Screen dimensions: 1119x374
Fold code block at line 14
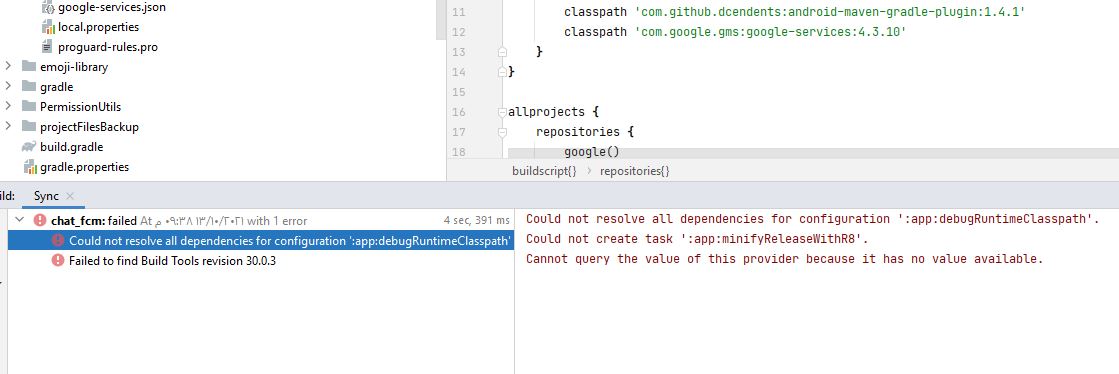pyautogui.click(x=502, y=72)
